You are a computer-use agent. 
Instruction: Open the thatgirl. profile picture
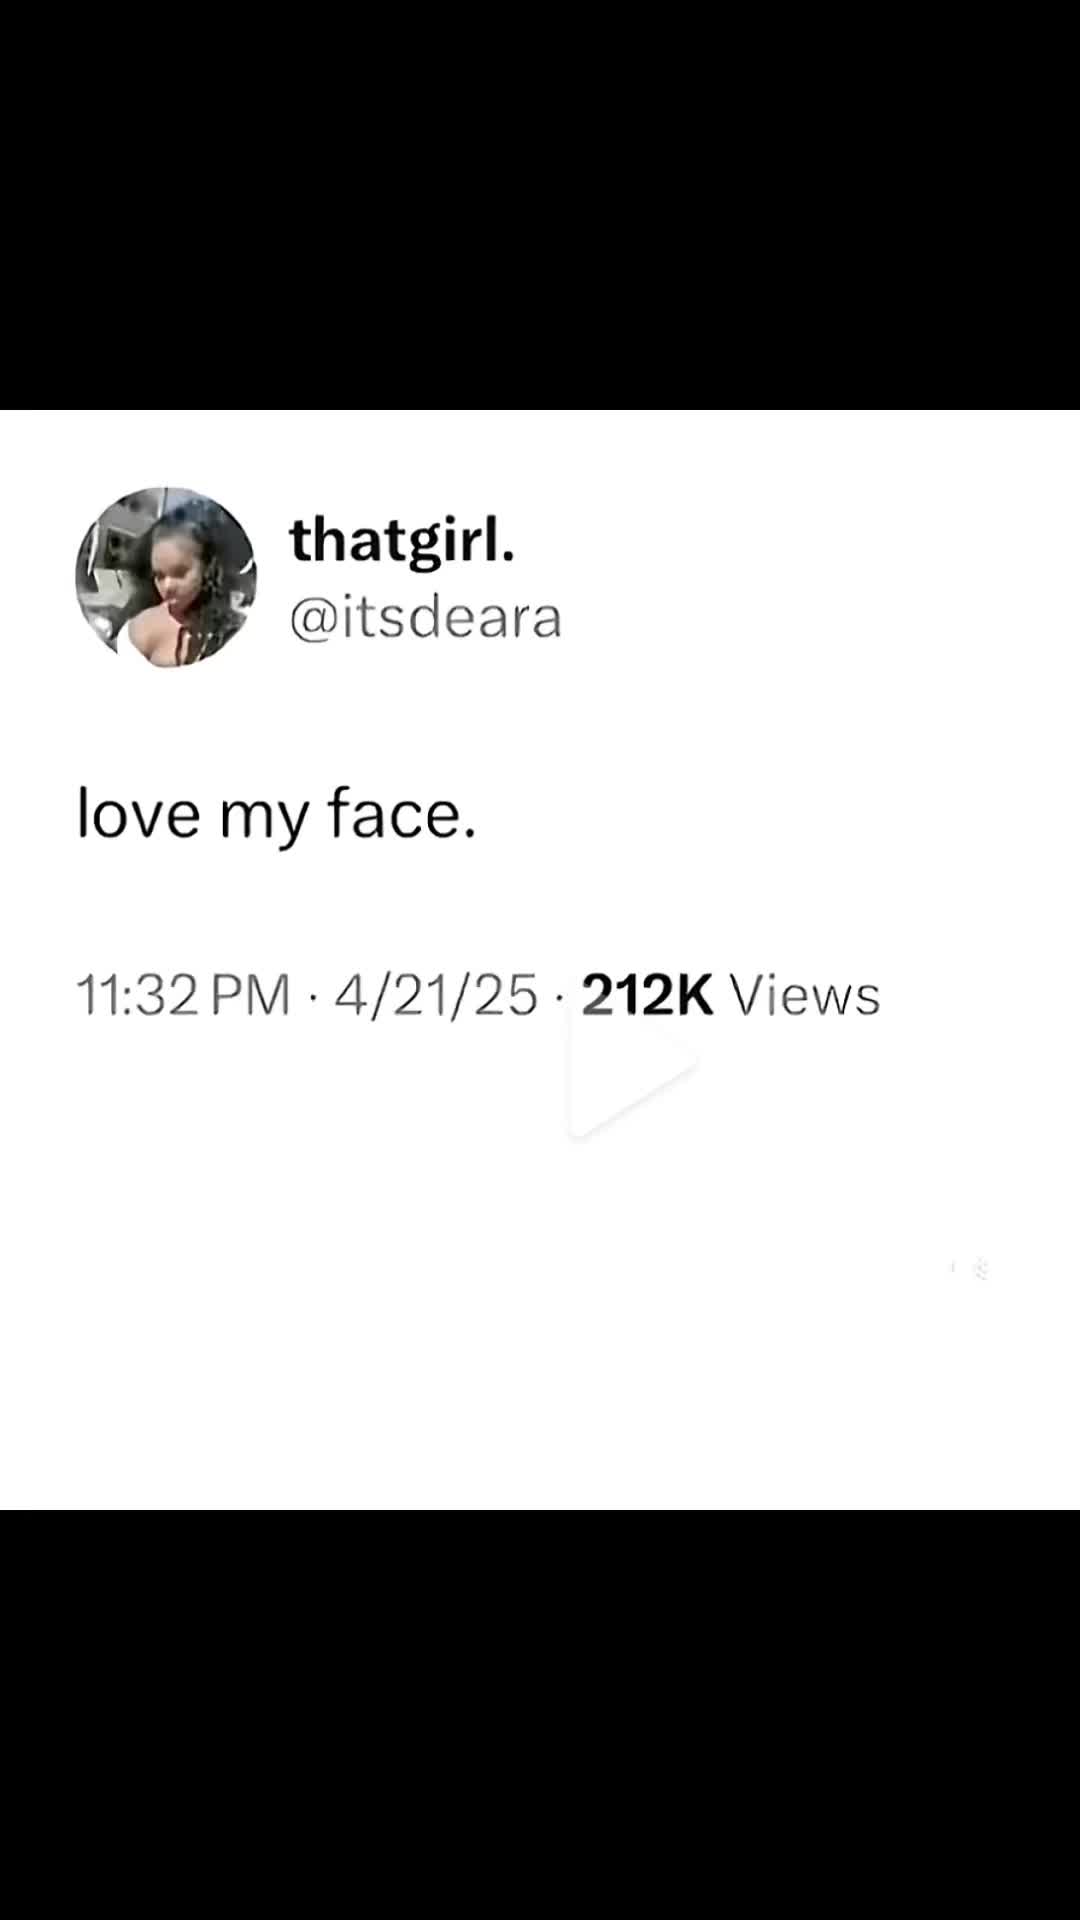coord(166,577)
